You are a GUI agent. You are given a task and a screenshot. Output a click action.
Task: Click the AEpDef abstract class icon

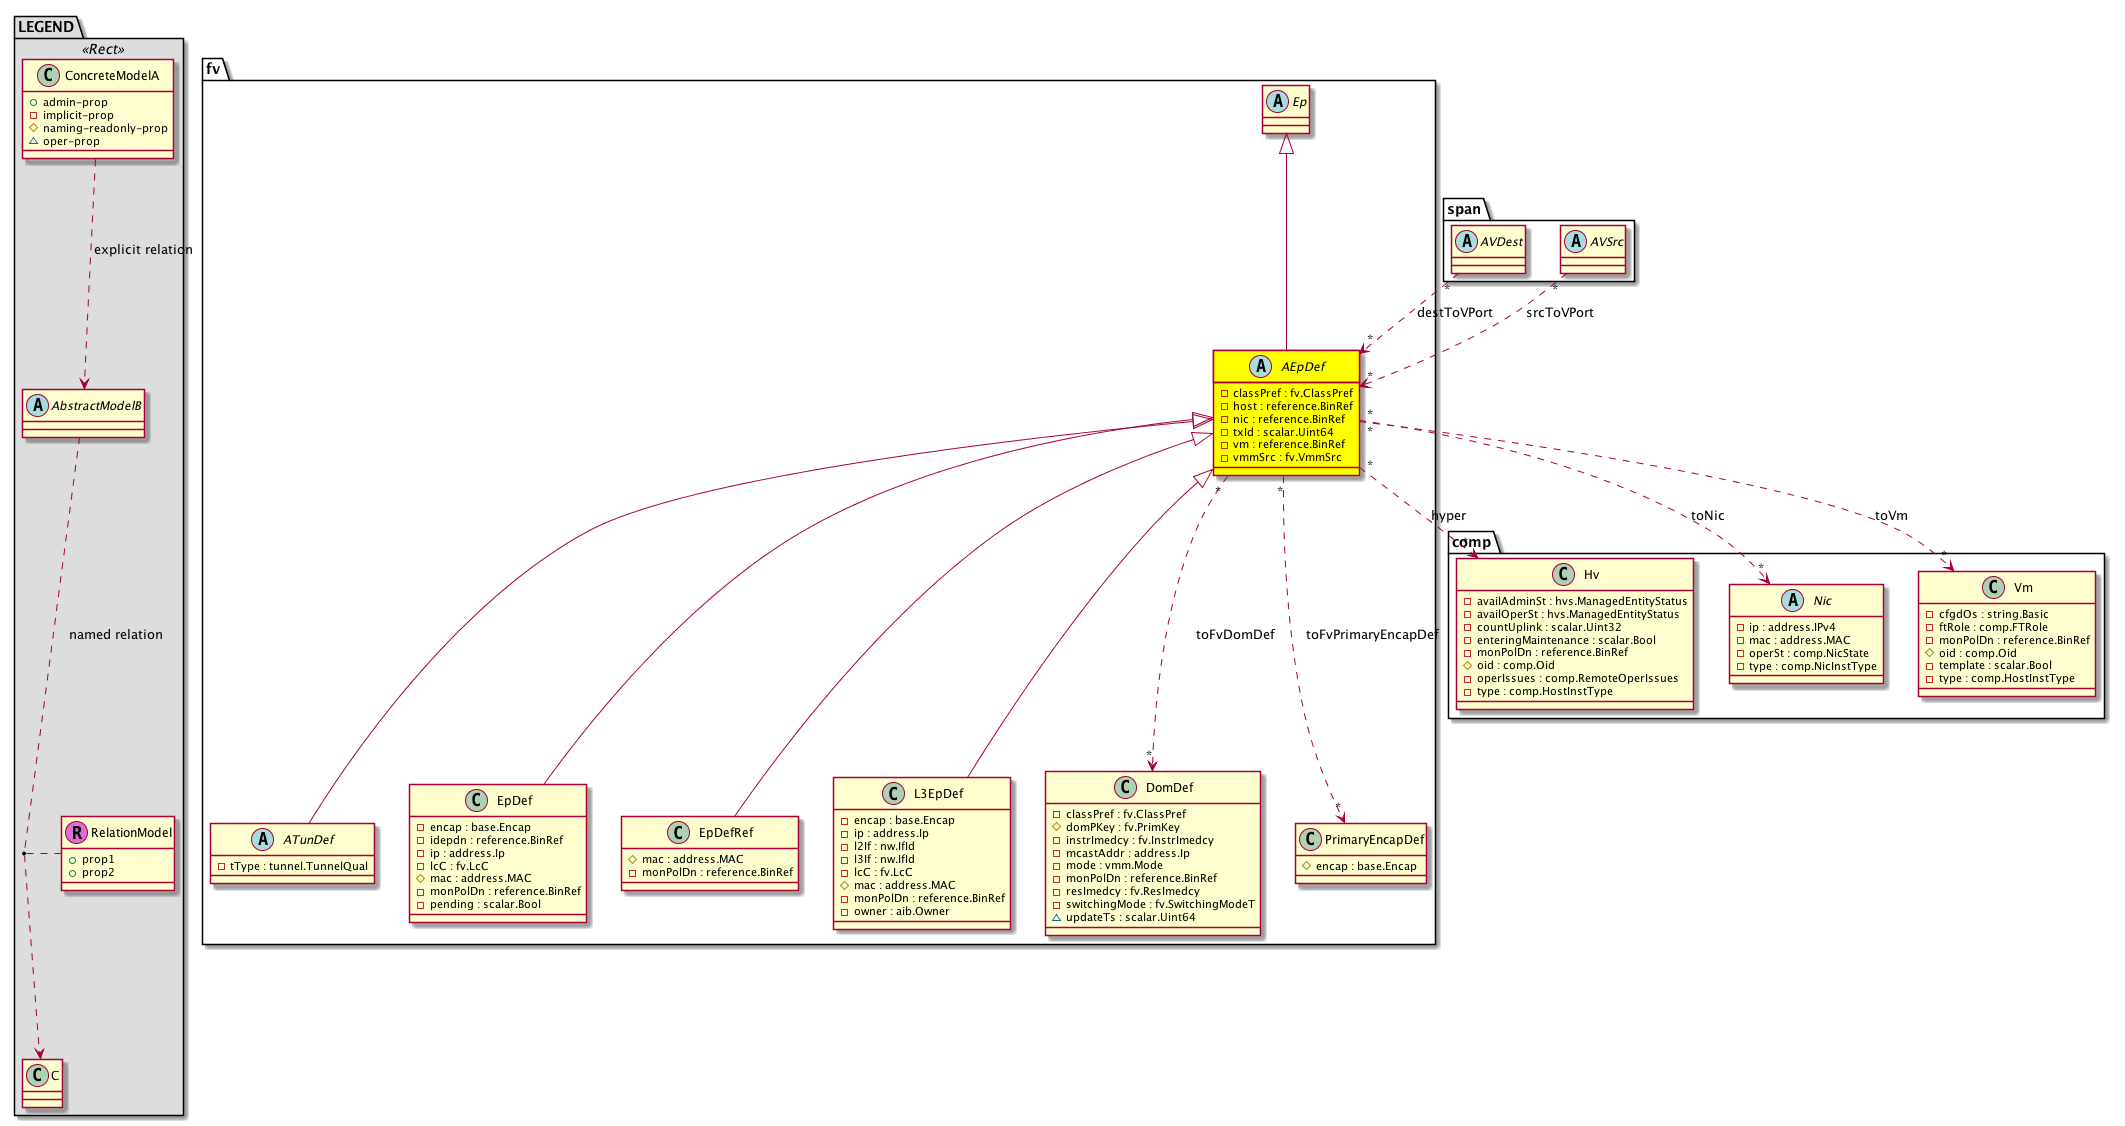coord(1260,366)
